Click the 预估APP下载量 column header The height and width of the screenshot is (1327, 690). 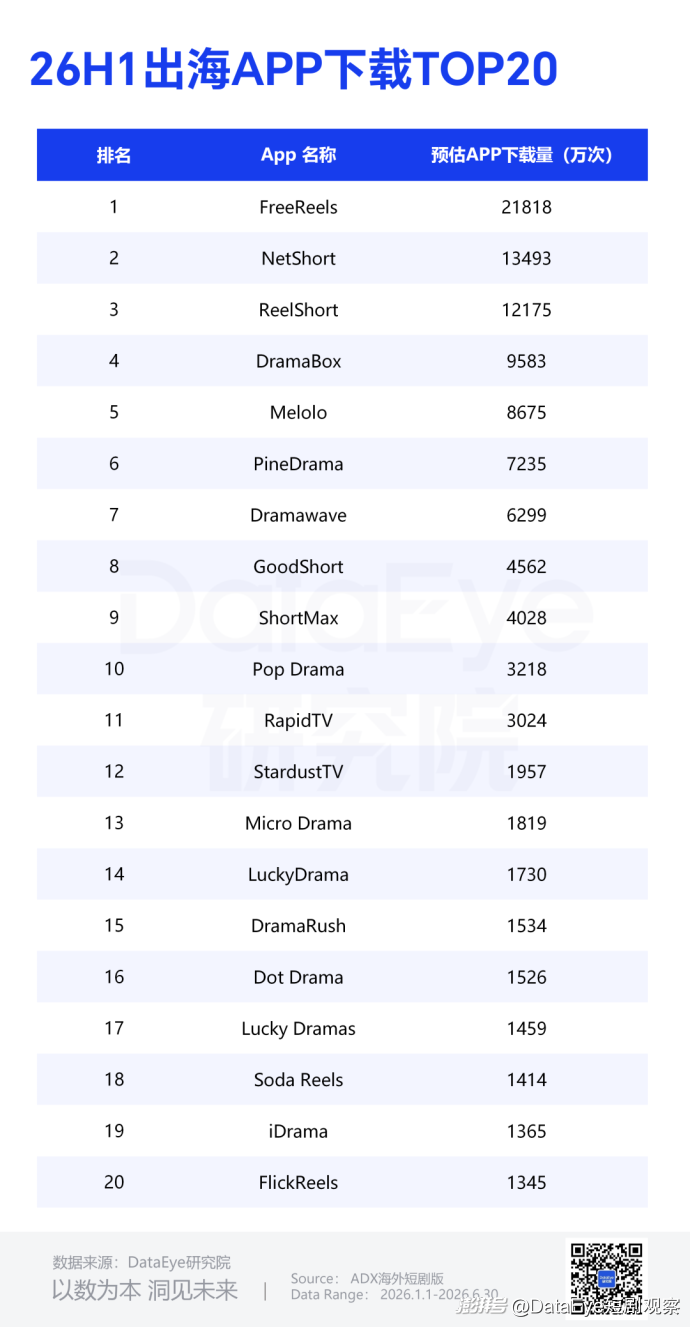tap(522, 155)
